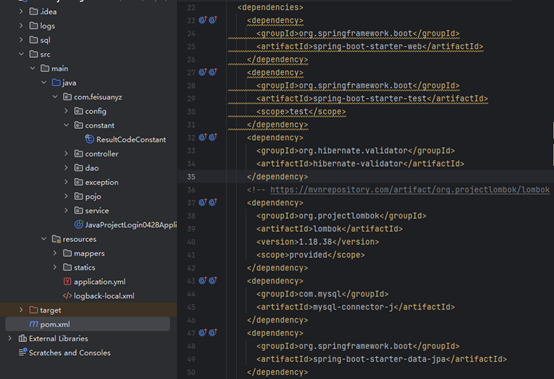554x379 pixels.
Task: Click the second gutter icon on line 23
Action: 213,20
